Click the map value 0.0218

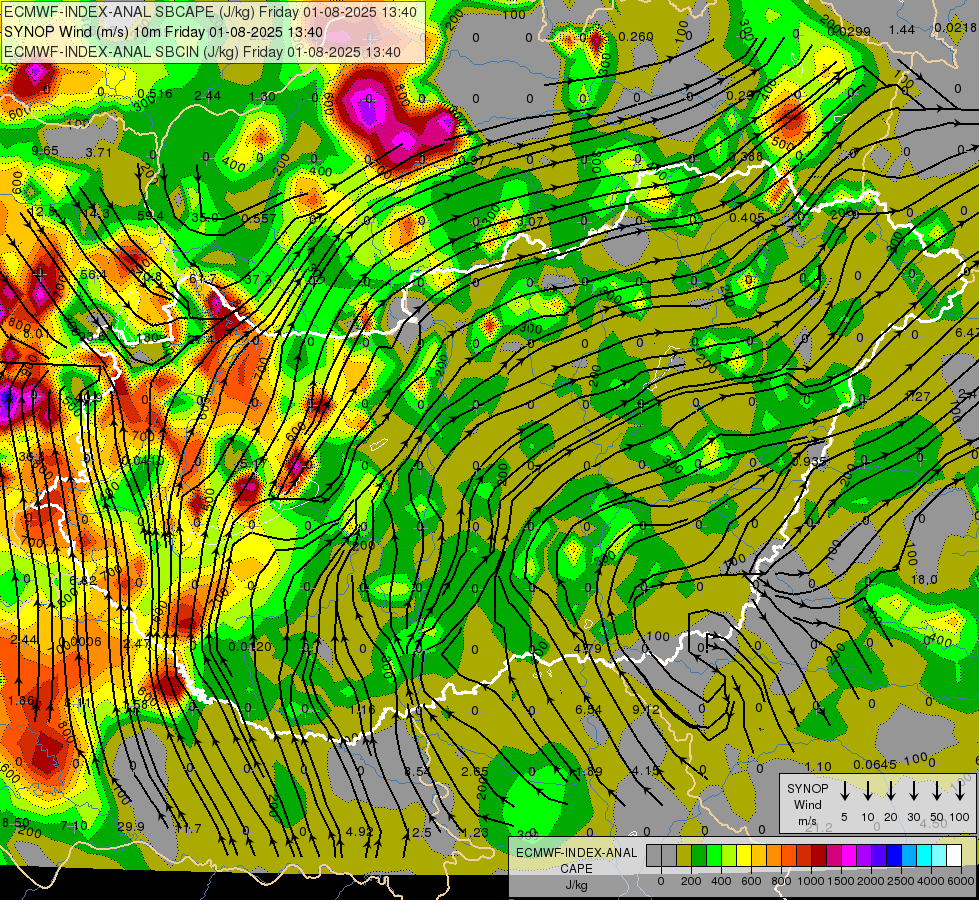[x=955, y=27]
